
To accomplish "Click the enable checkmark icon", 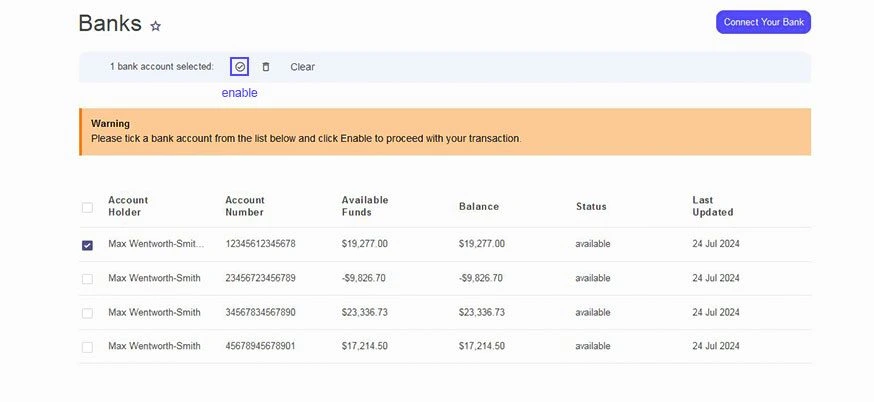I will point(239,67).
